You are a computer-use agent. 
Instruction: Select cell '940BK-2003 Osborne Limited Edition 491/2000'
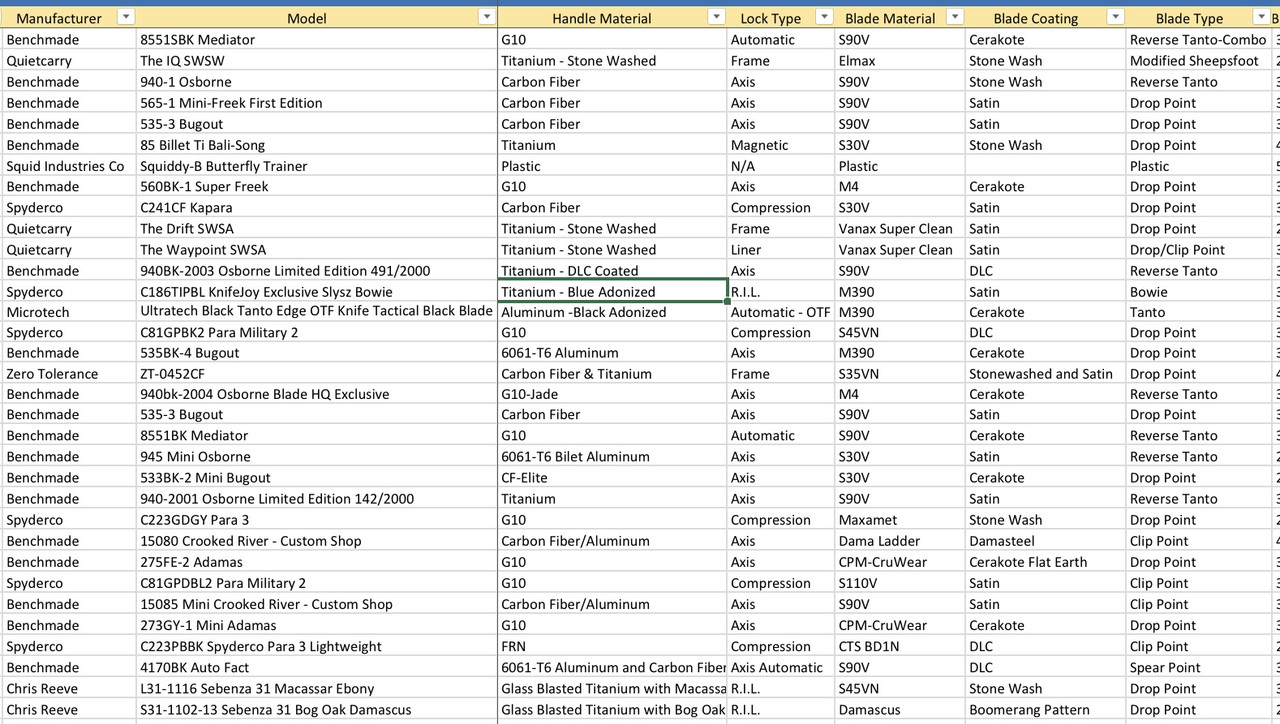pyautogui.click(x=317, y=271)
